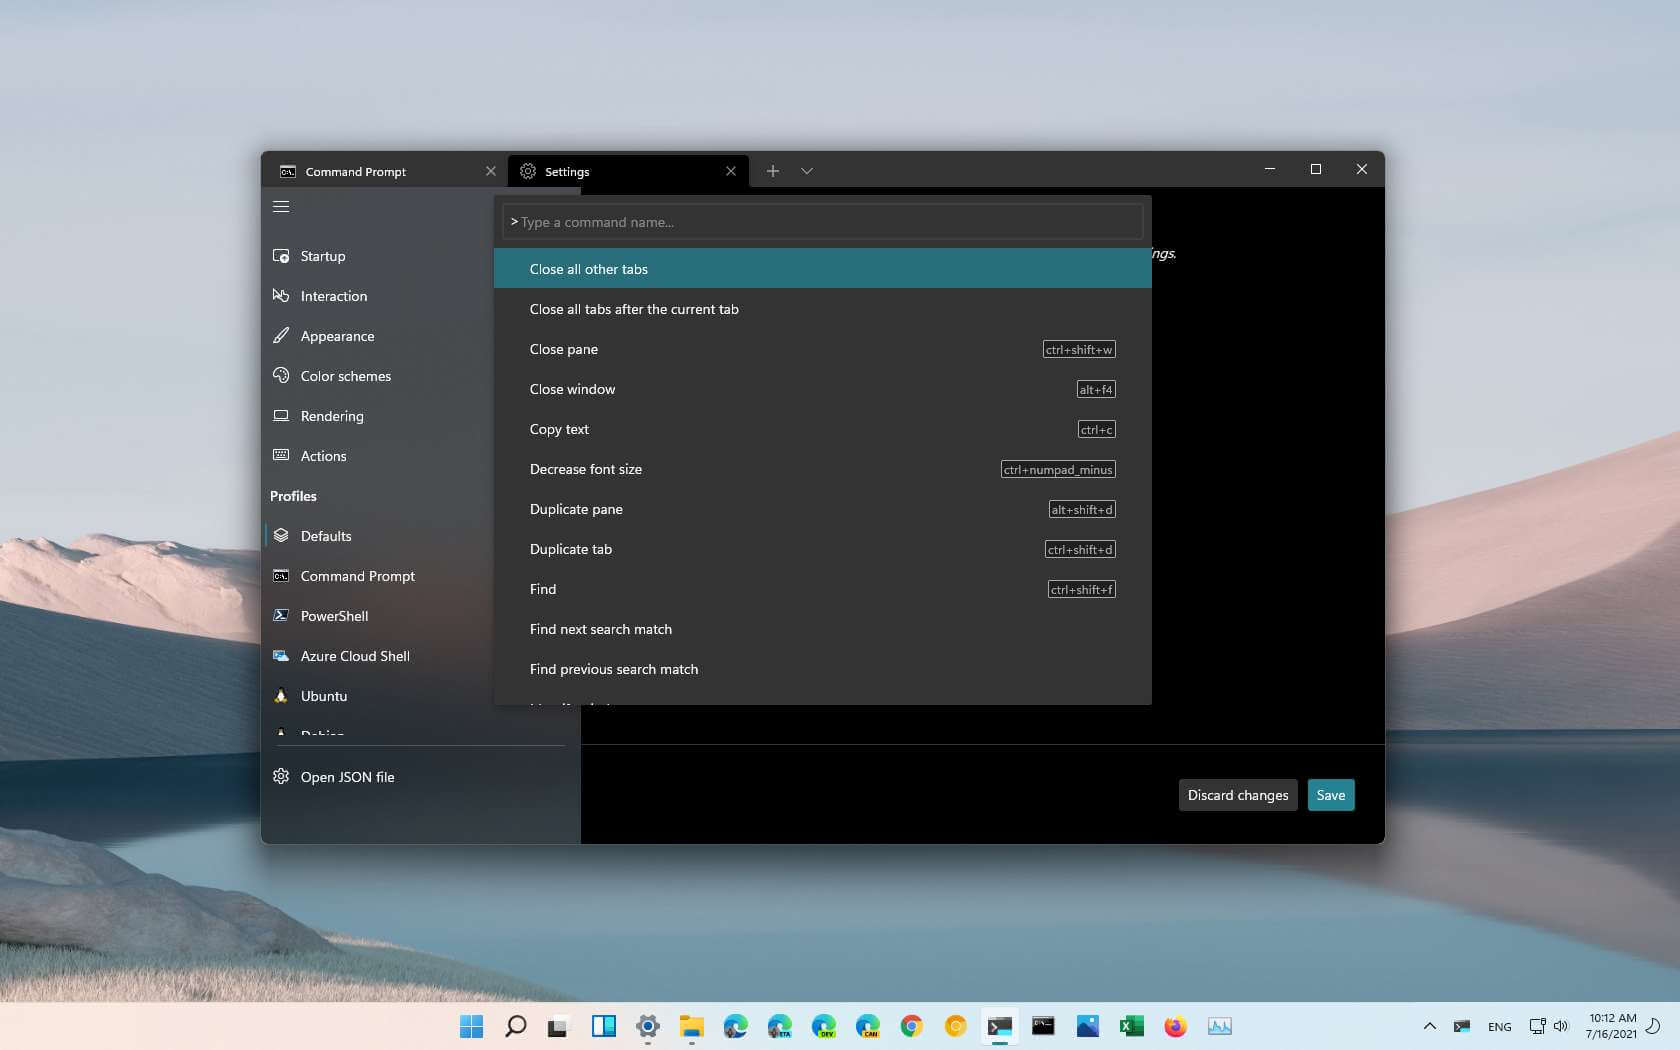Show hidden system tray icons
This screenshot has height=1050, width=1680.
pos(1429,1026)
